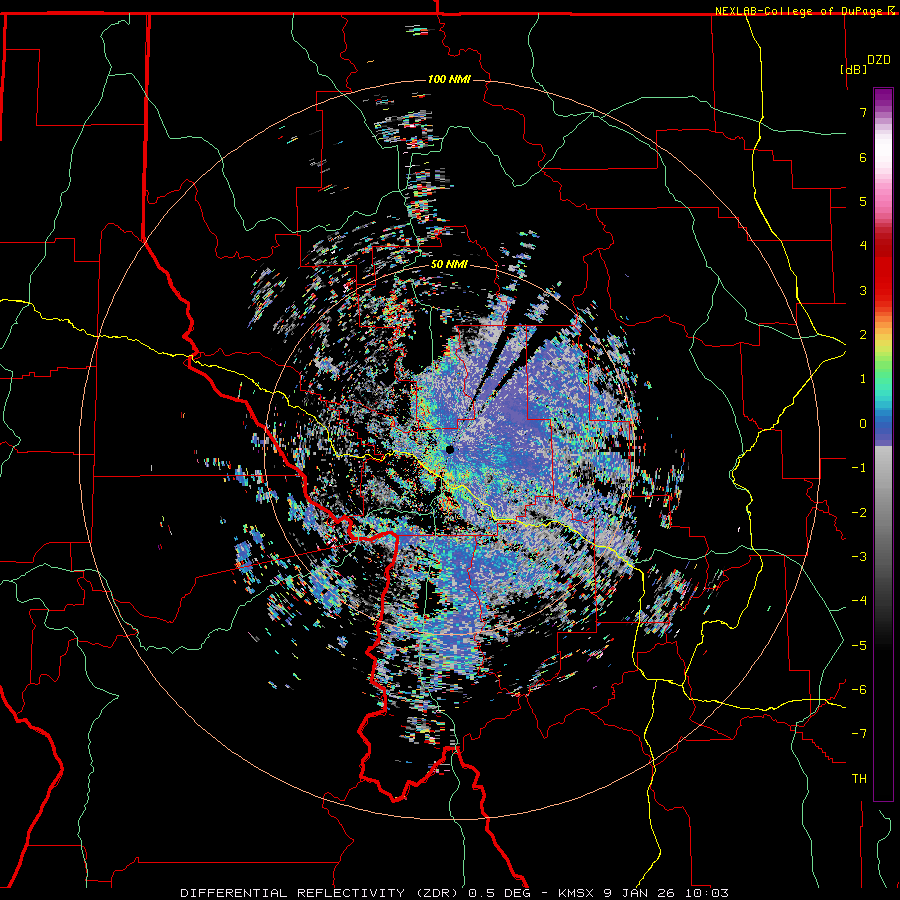Click the -6 value on the color scale
The height and width of the screenshot is (900, 900).
(859, 690)
